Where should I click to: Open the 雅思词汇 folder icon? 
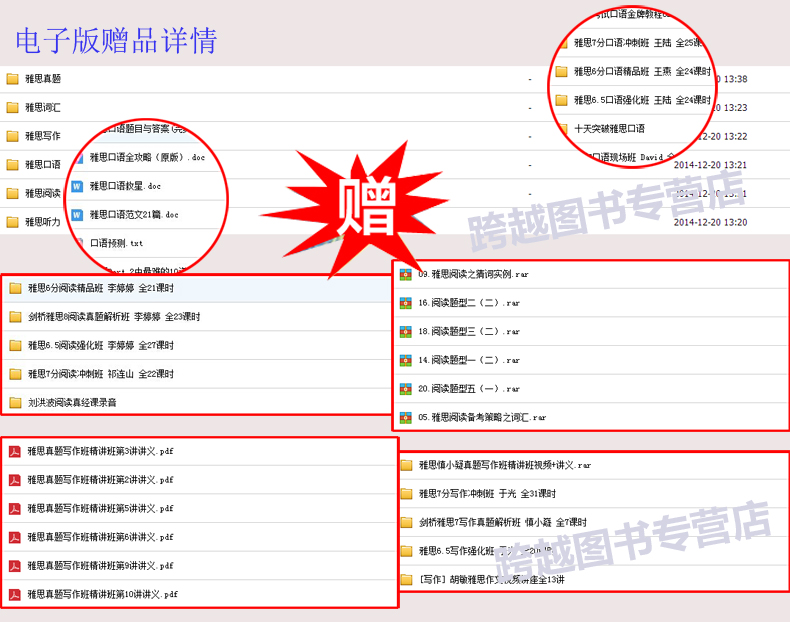pyautogui.click(x=13, y=107)
